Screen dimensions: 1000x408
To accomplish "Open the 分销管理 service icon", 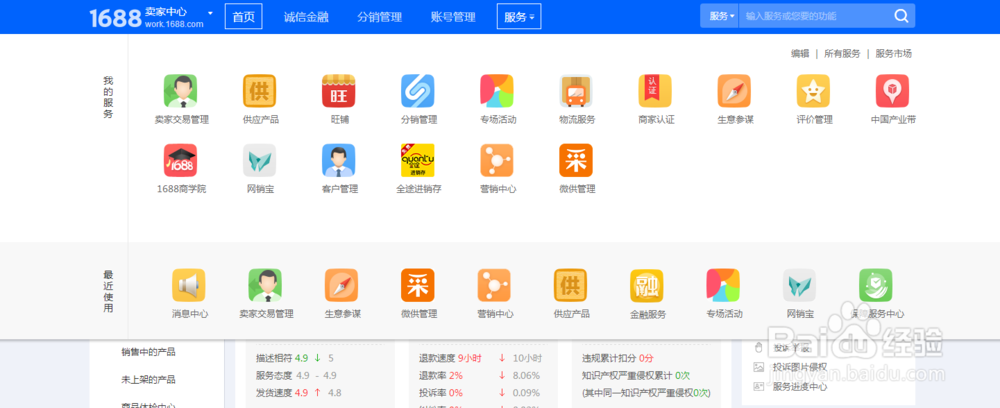I will (x=418, y=91).
